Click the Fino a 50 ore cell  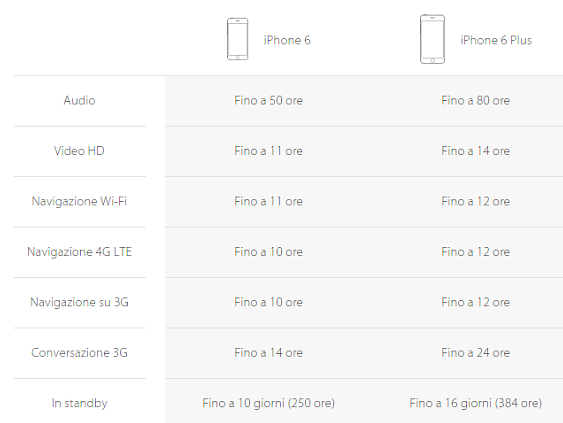pos(268,100)
